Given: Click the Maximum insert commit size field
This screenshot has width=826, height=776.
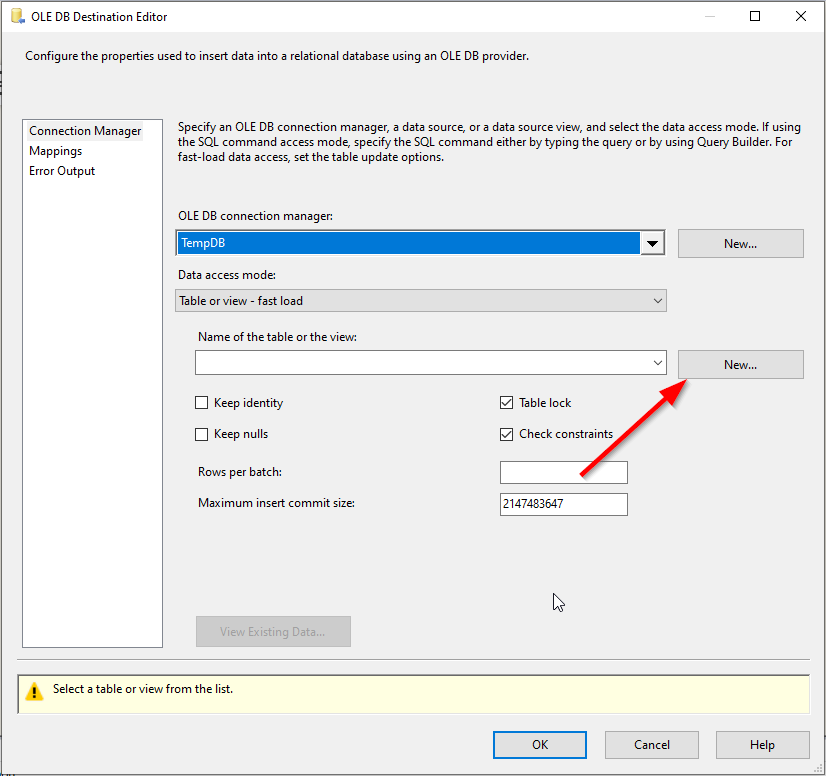Looking at the screenshot, I should click(563, 504).
